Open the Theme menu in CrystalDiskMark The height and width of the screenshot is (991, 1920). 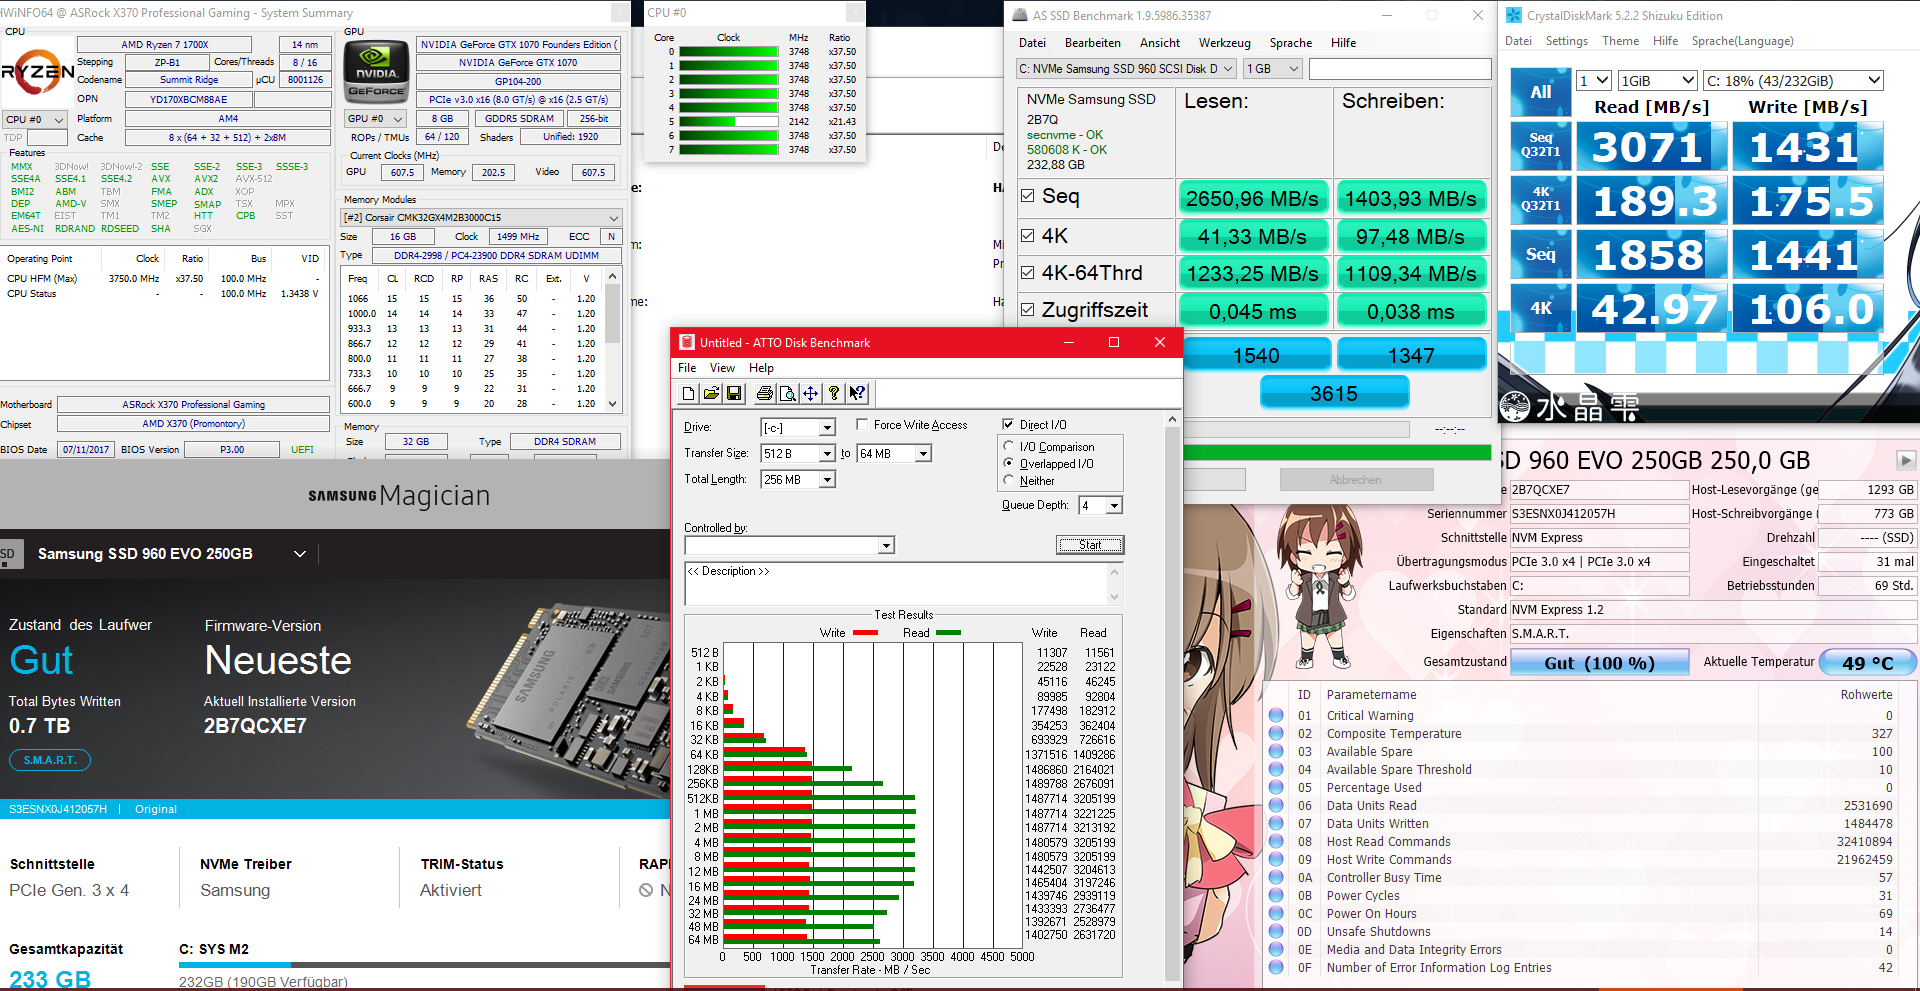click(1620, 41)
